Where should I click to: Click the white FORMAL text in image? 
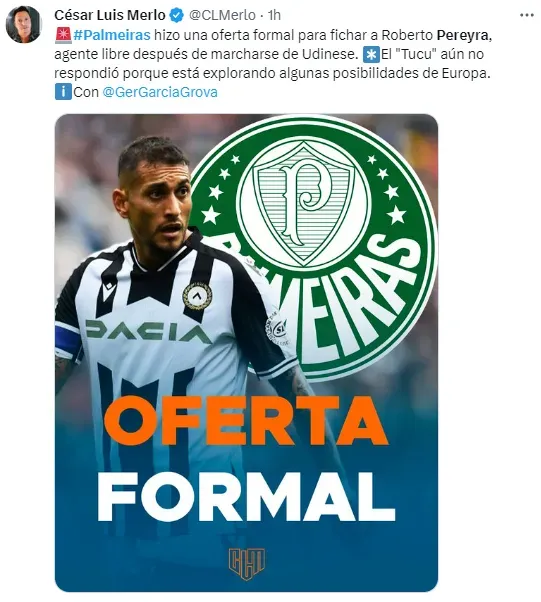tap(246, 496)
